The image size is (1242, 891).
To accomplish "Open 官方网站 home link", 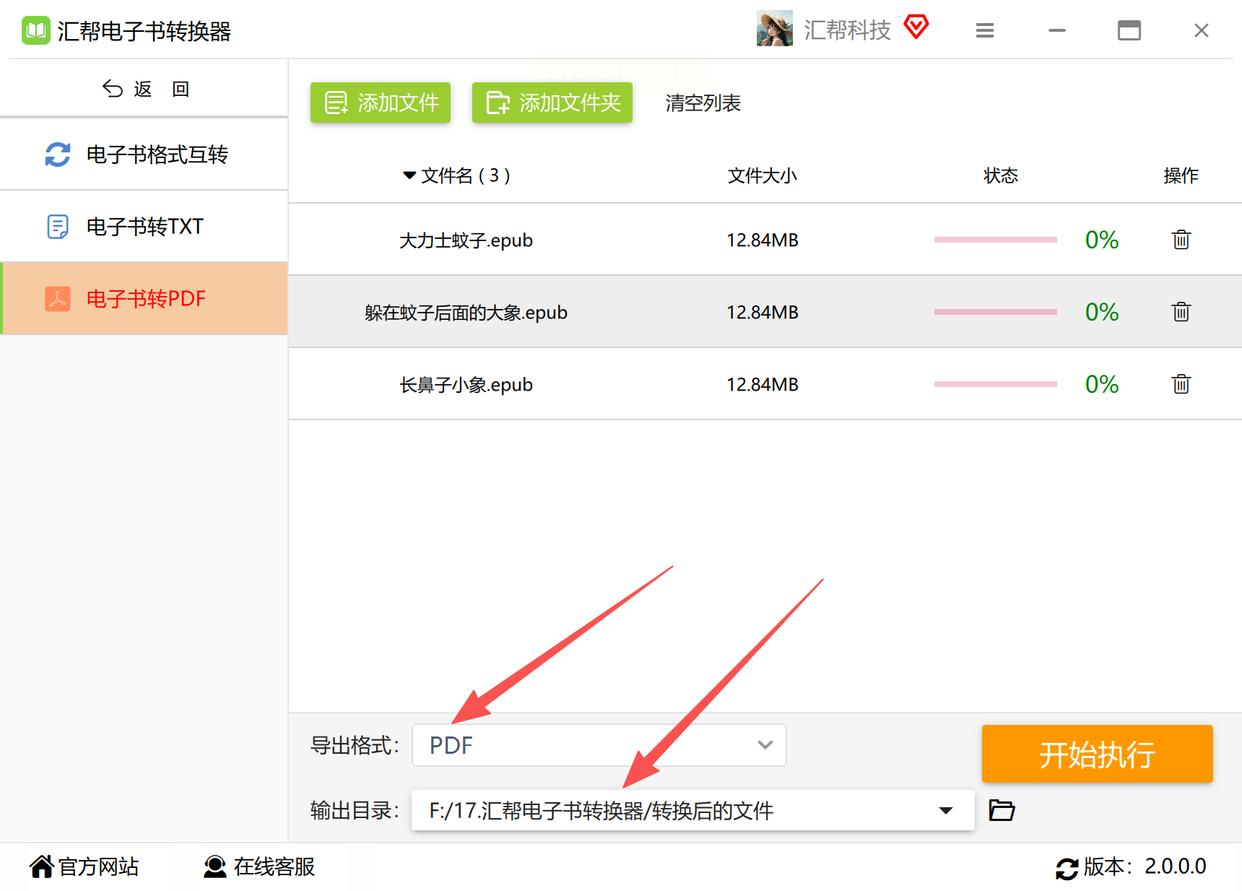I will (84, 866).
